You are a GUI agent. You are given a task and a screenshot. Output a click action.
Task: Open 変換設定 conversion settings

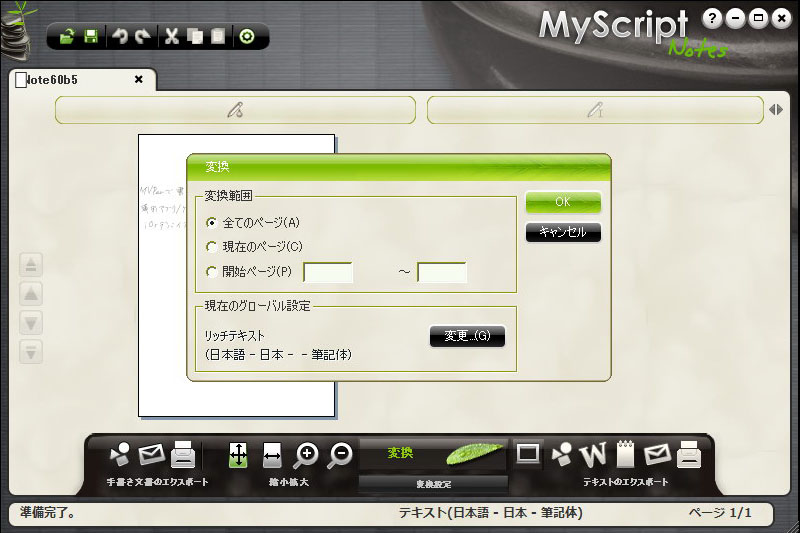(434, 484)
